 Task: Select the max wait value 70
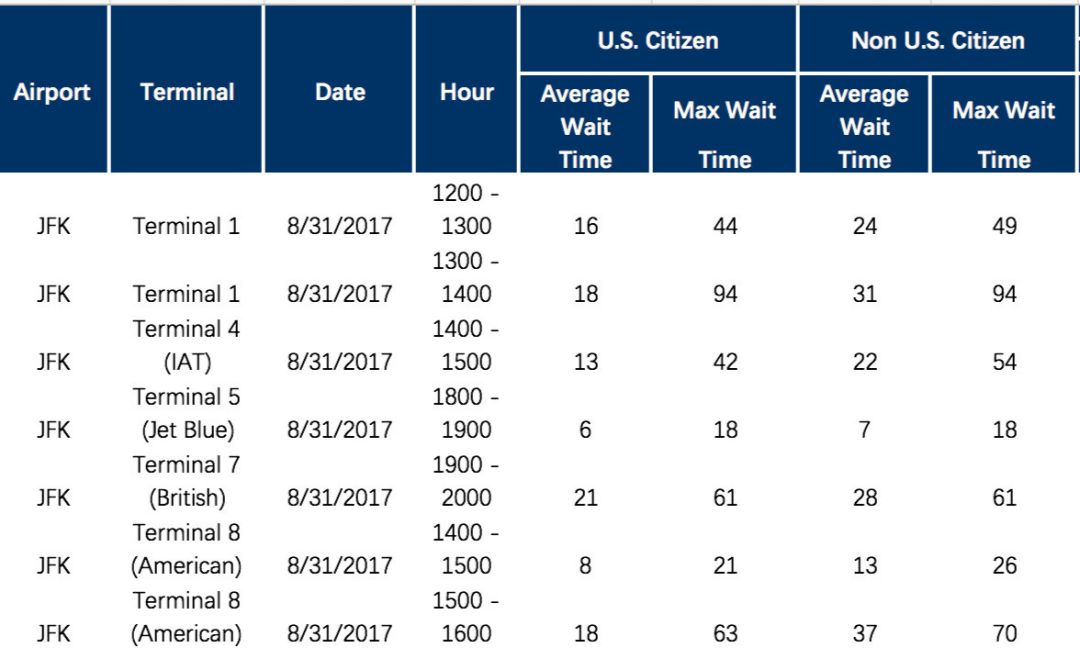click(1004, 634)
